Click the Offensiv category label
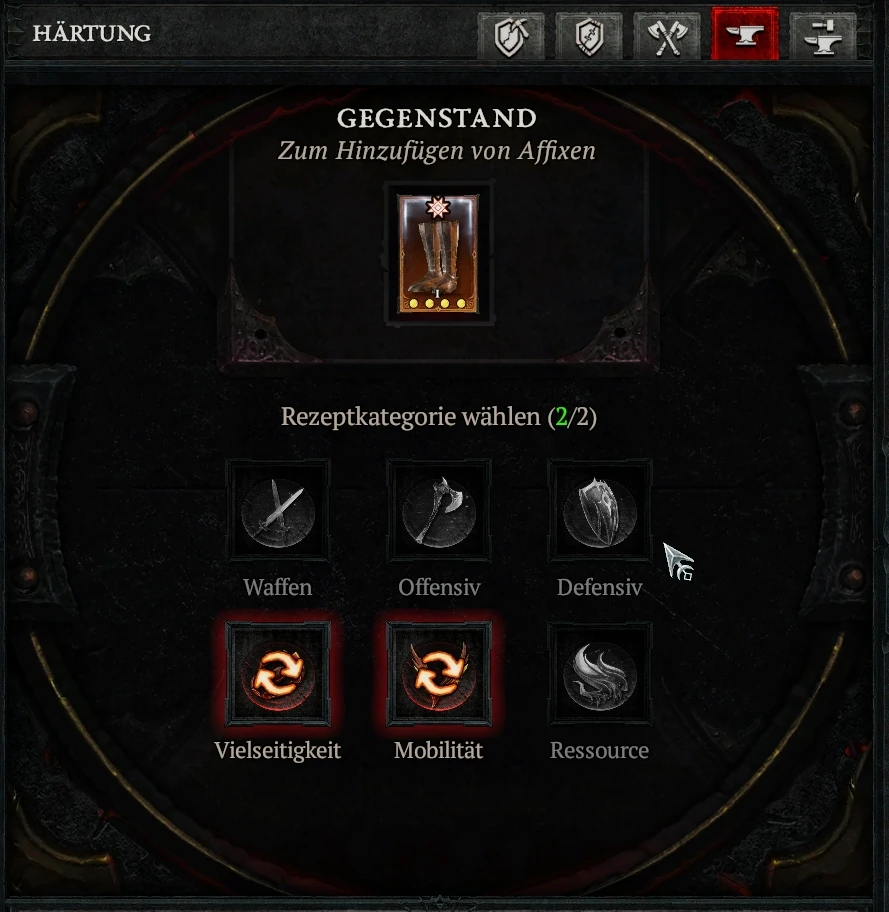Screen dimensions: 889x912 click(439, 587)
